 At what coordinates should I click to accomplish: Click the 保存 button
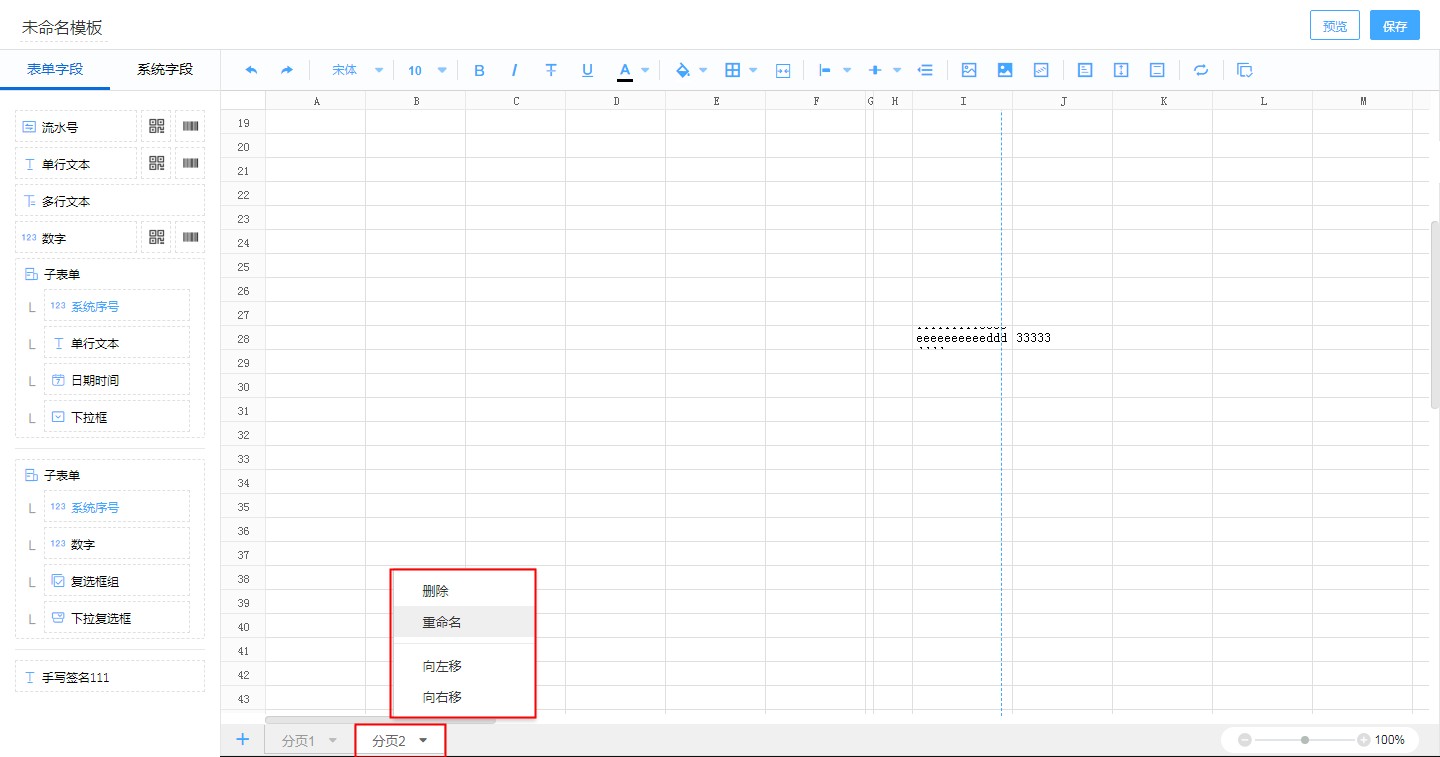(x=1394, y=26)
